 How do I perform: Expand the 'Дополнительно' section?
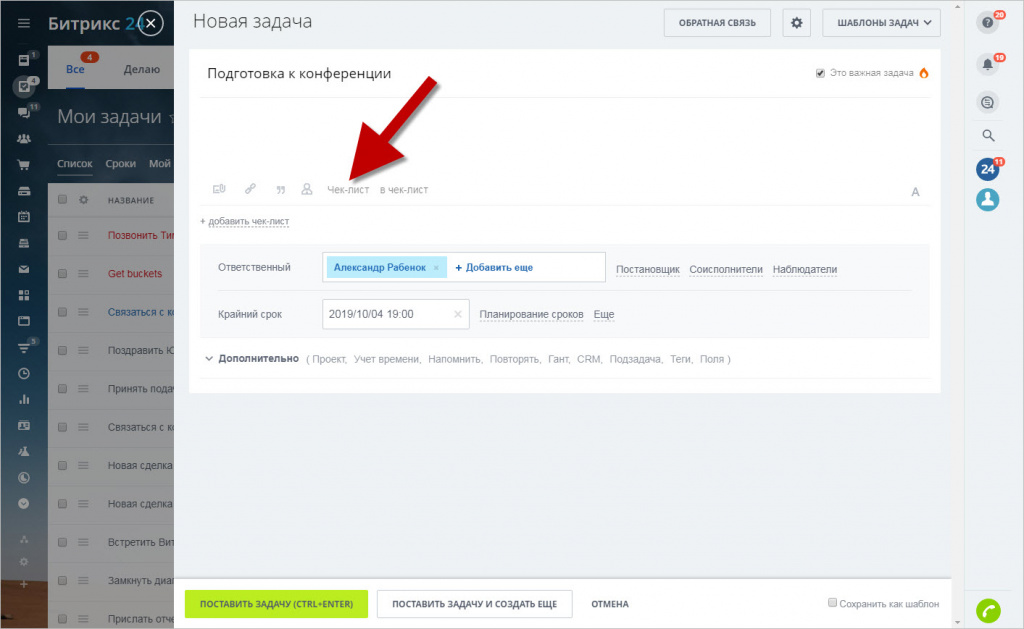click(x=258, y=358)
